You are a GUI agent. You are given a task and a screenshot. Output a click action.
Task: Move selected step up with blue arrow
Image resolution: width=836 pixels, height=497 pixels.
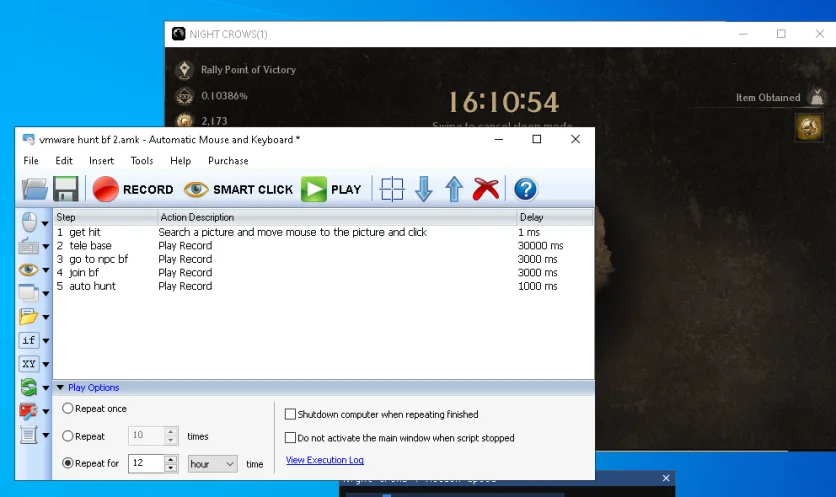[x=454, y=189]
